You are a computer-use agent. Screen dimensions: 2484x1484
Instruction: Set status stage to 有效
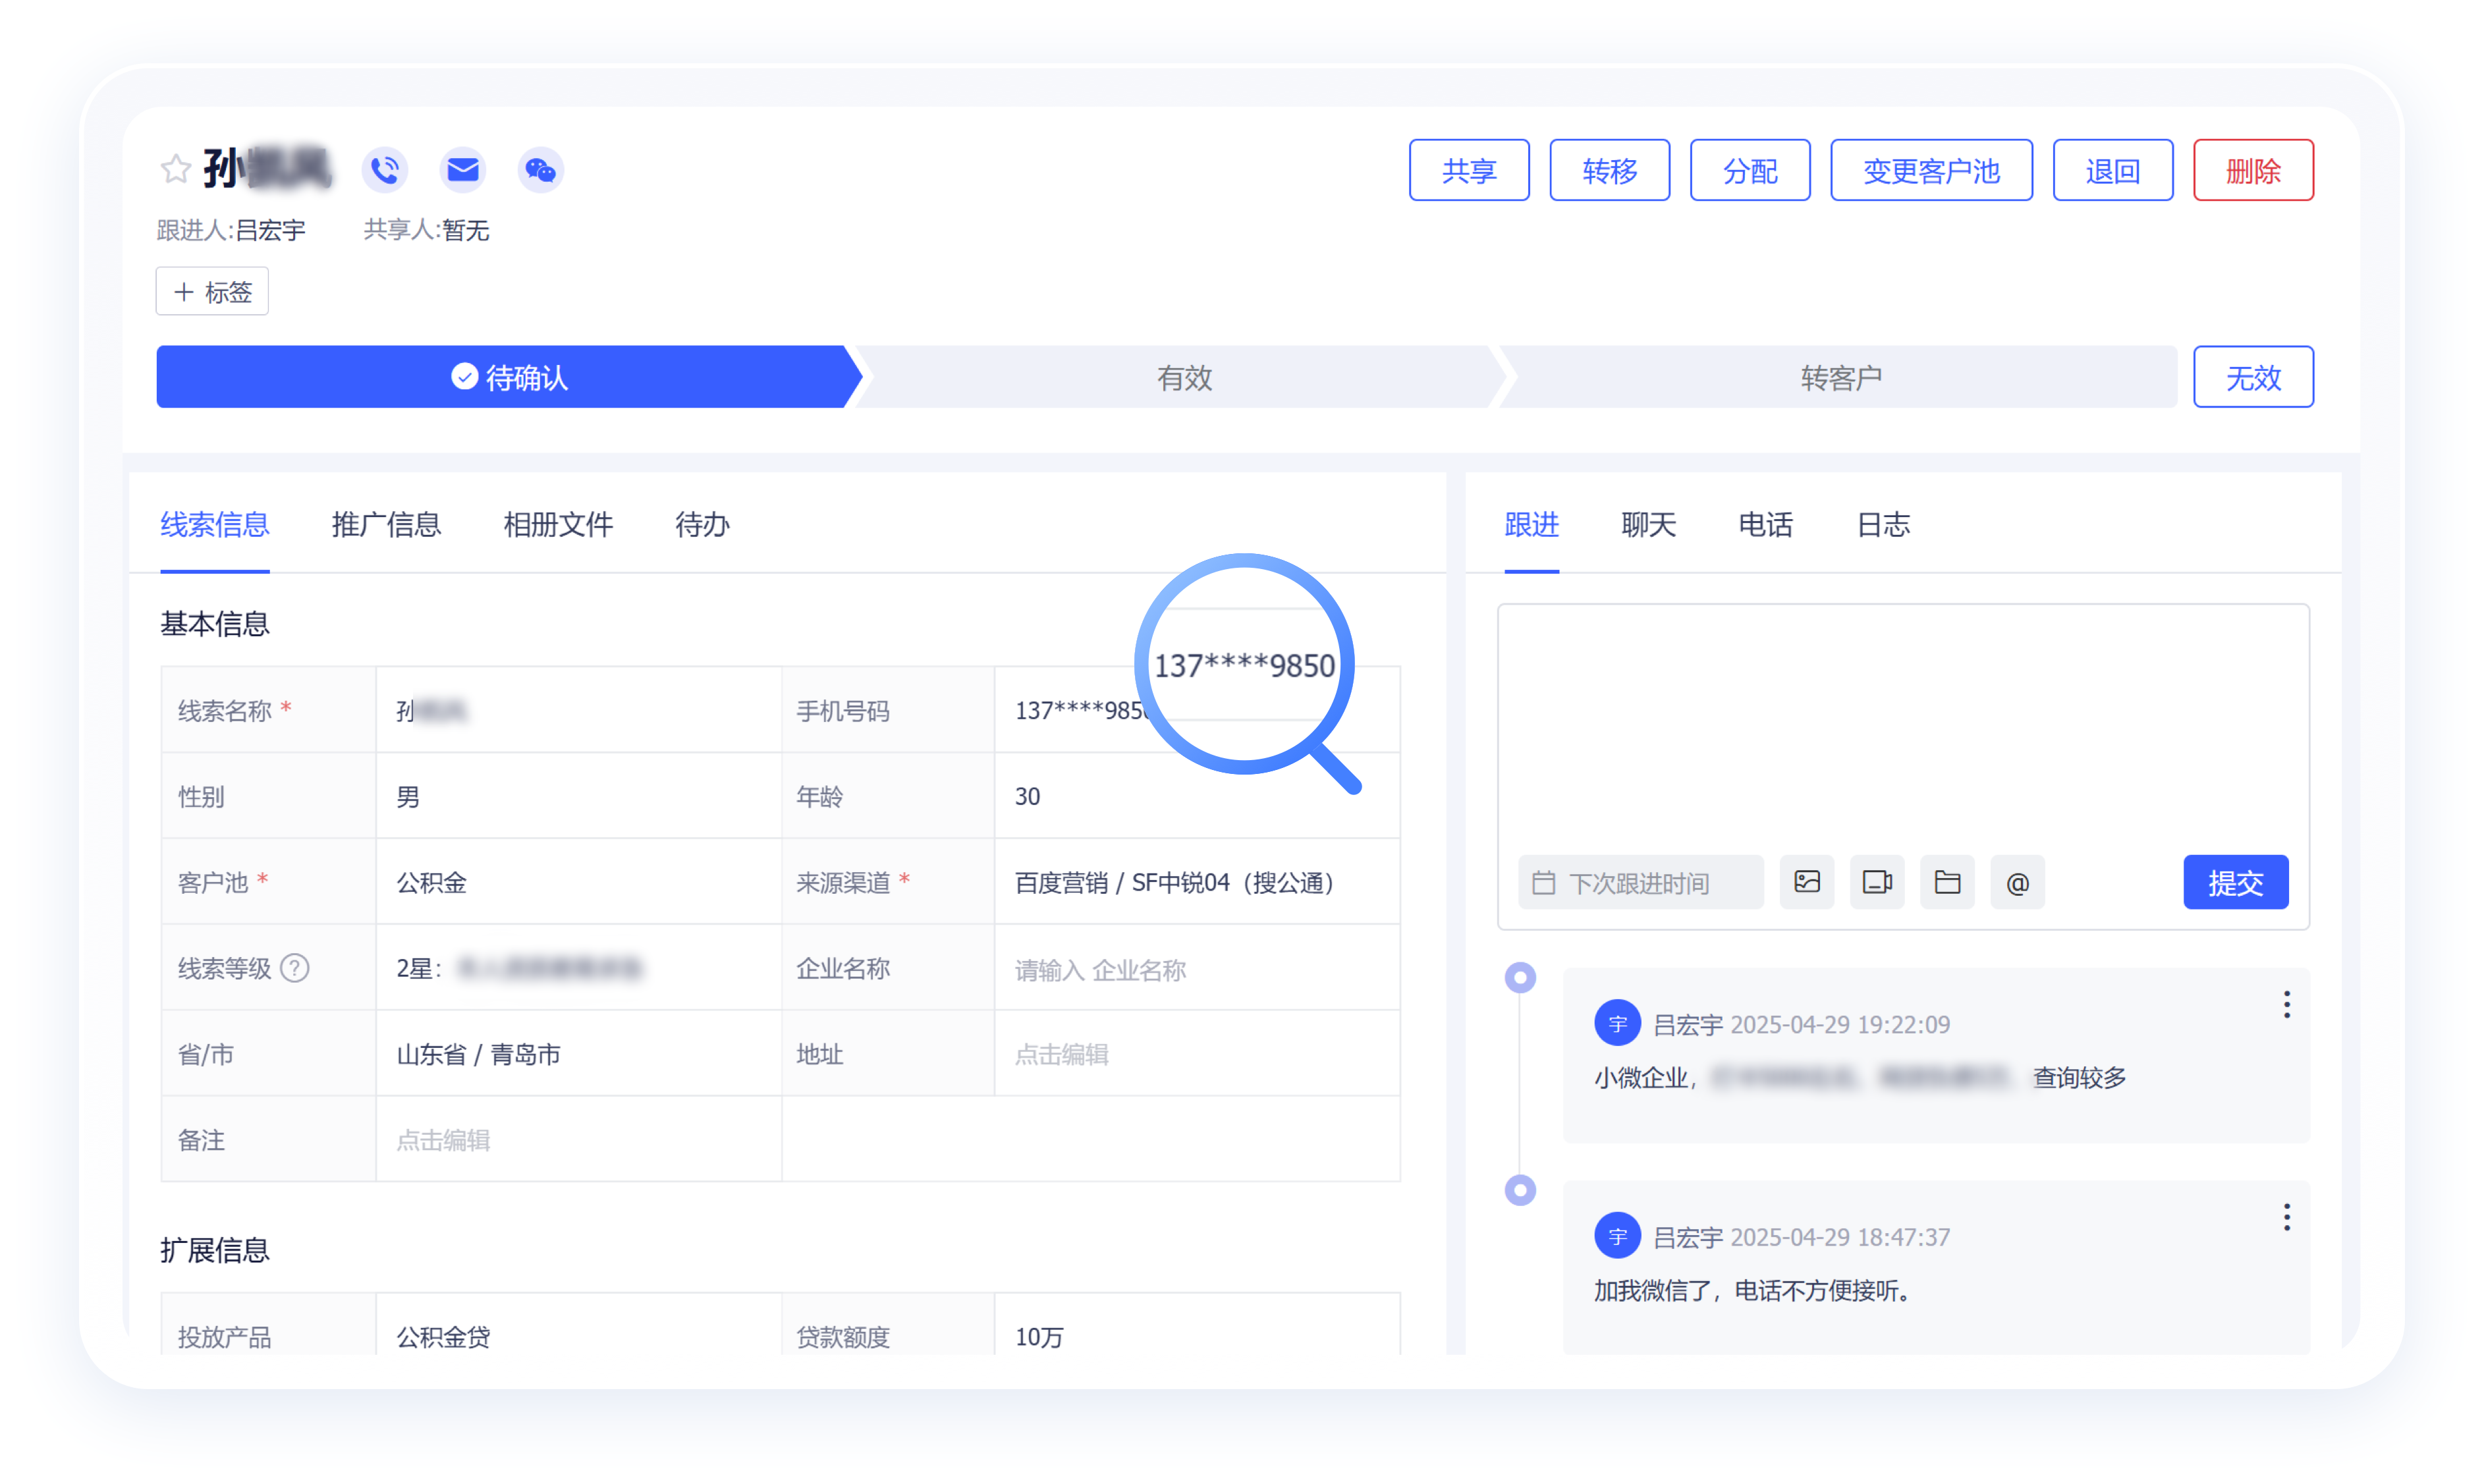coord(1184,377)
